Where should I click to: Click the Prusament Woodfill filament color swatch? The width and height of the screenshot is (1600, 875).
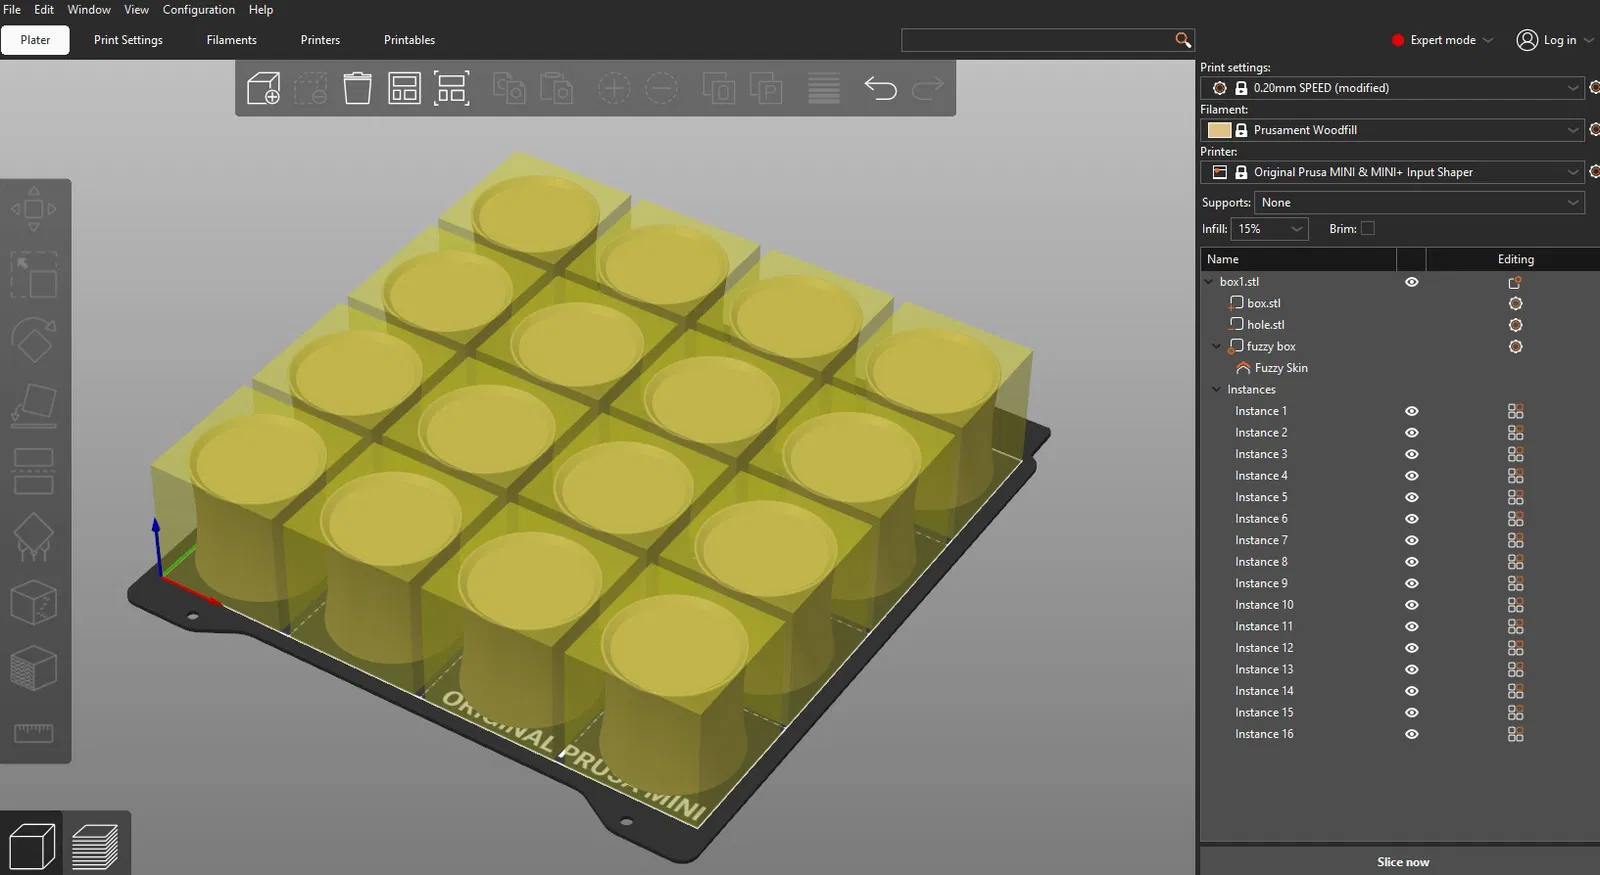click(1219, 130)
